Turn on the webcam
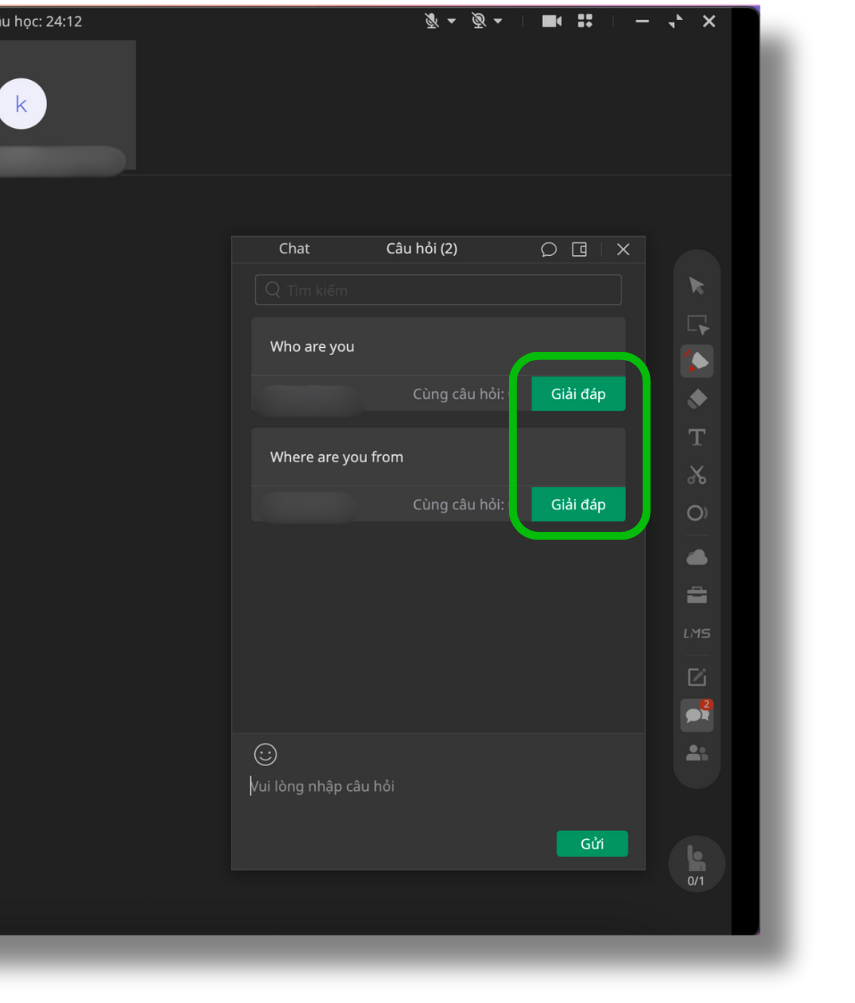The width and height of the screenshot is (855, 1003). click(x=478, y=21)
